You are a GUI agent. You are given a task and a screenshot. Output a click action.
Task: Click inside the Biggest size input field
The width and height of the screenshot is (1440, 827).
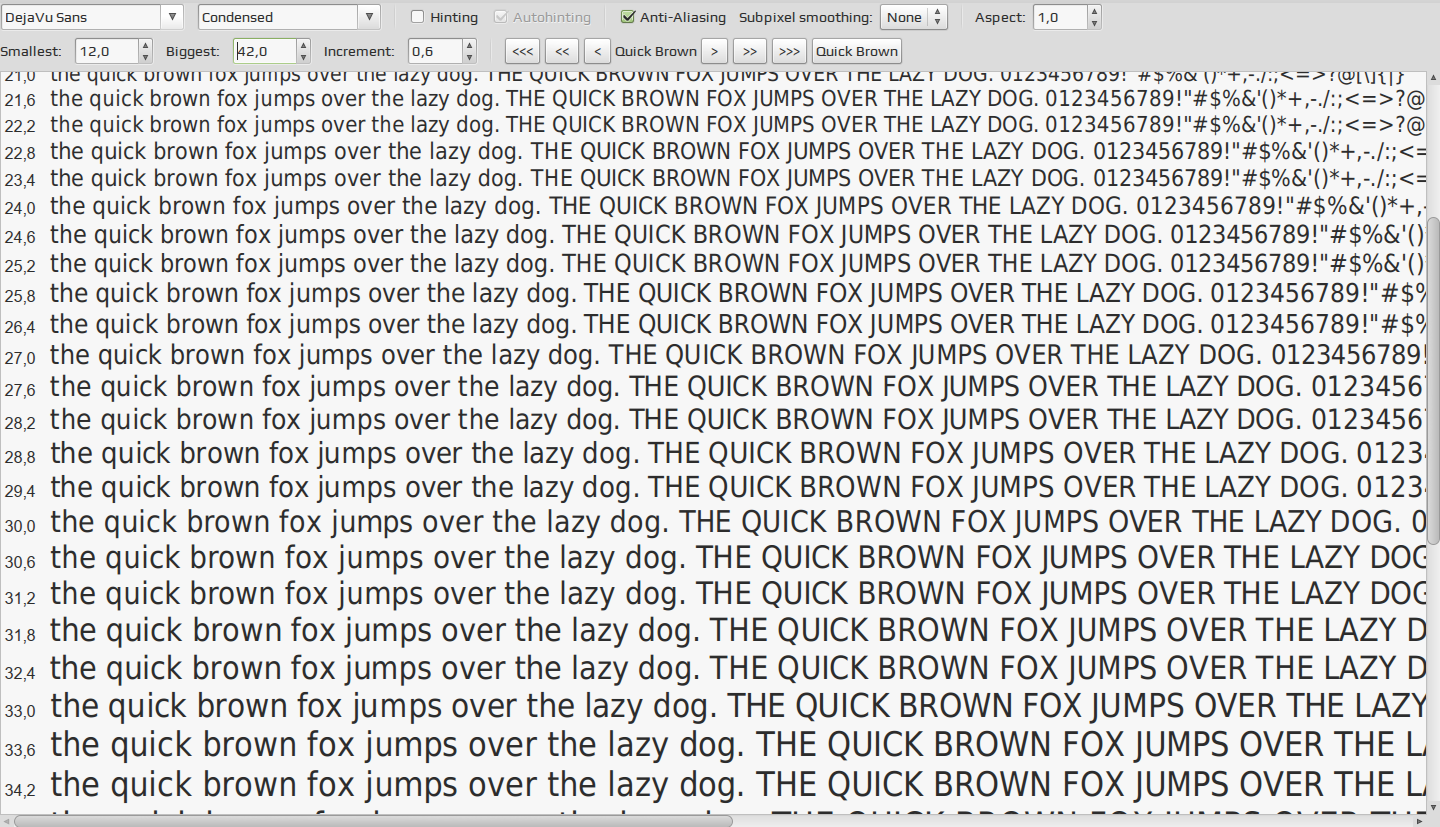(265, 51)
